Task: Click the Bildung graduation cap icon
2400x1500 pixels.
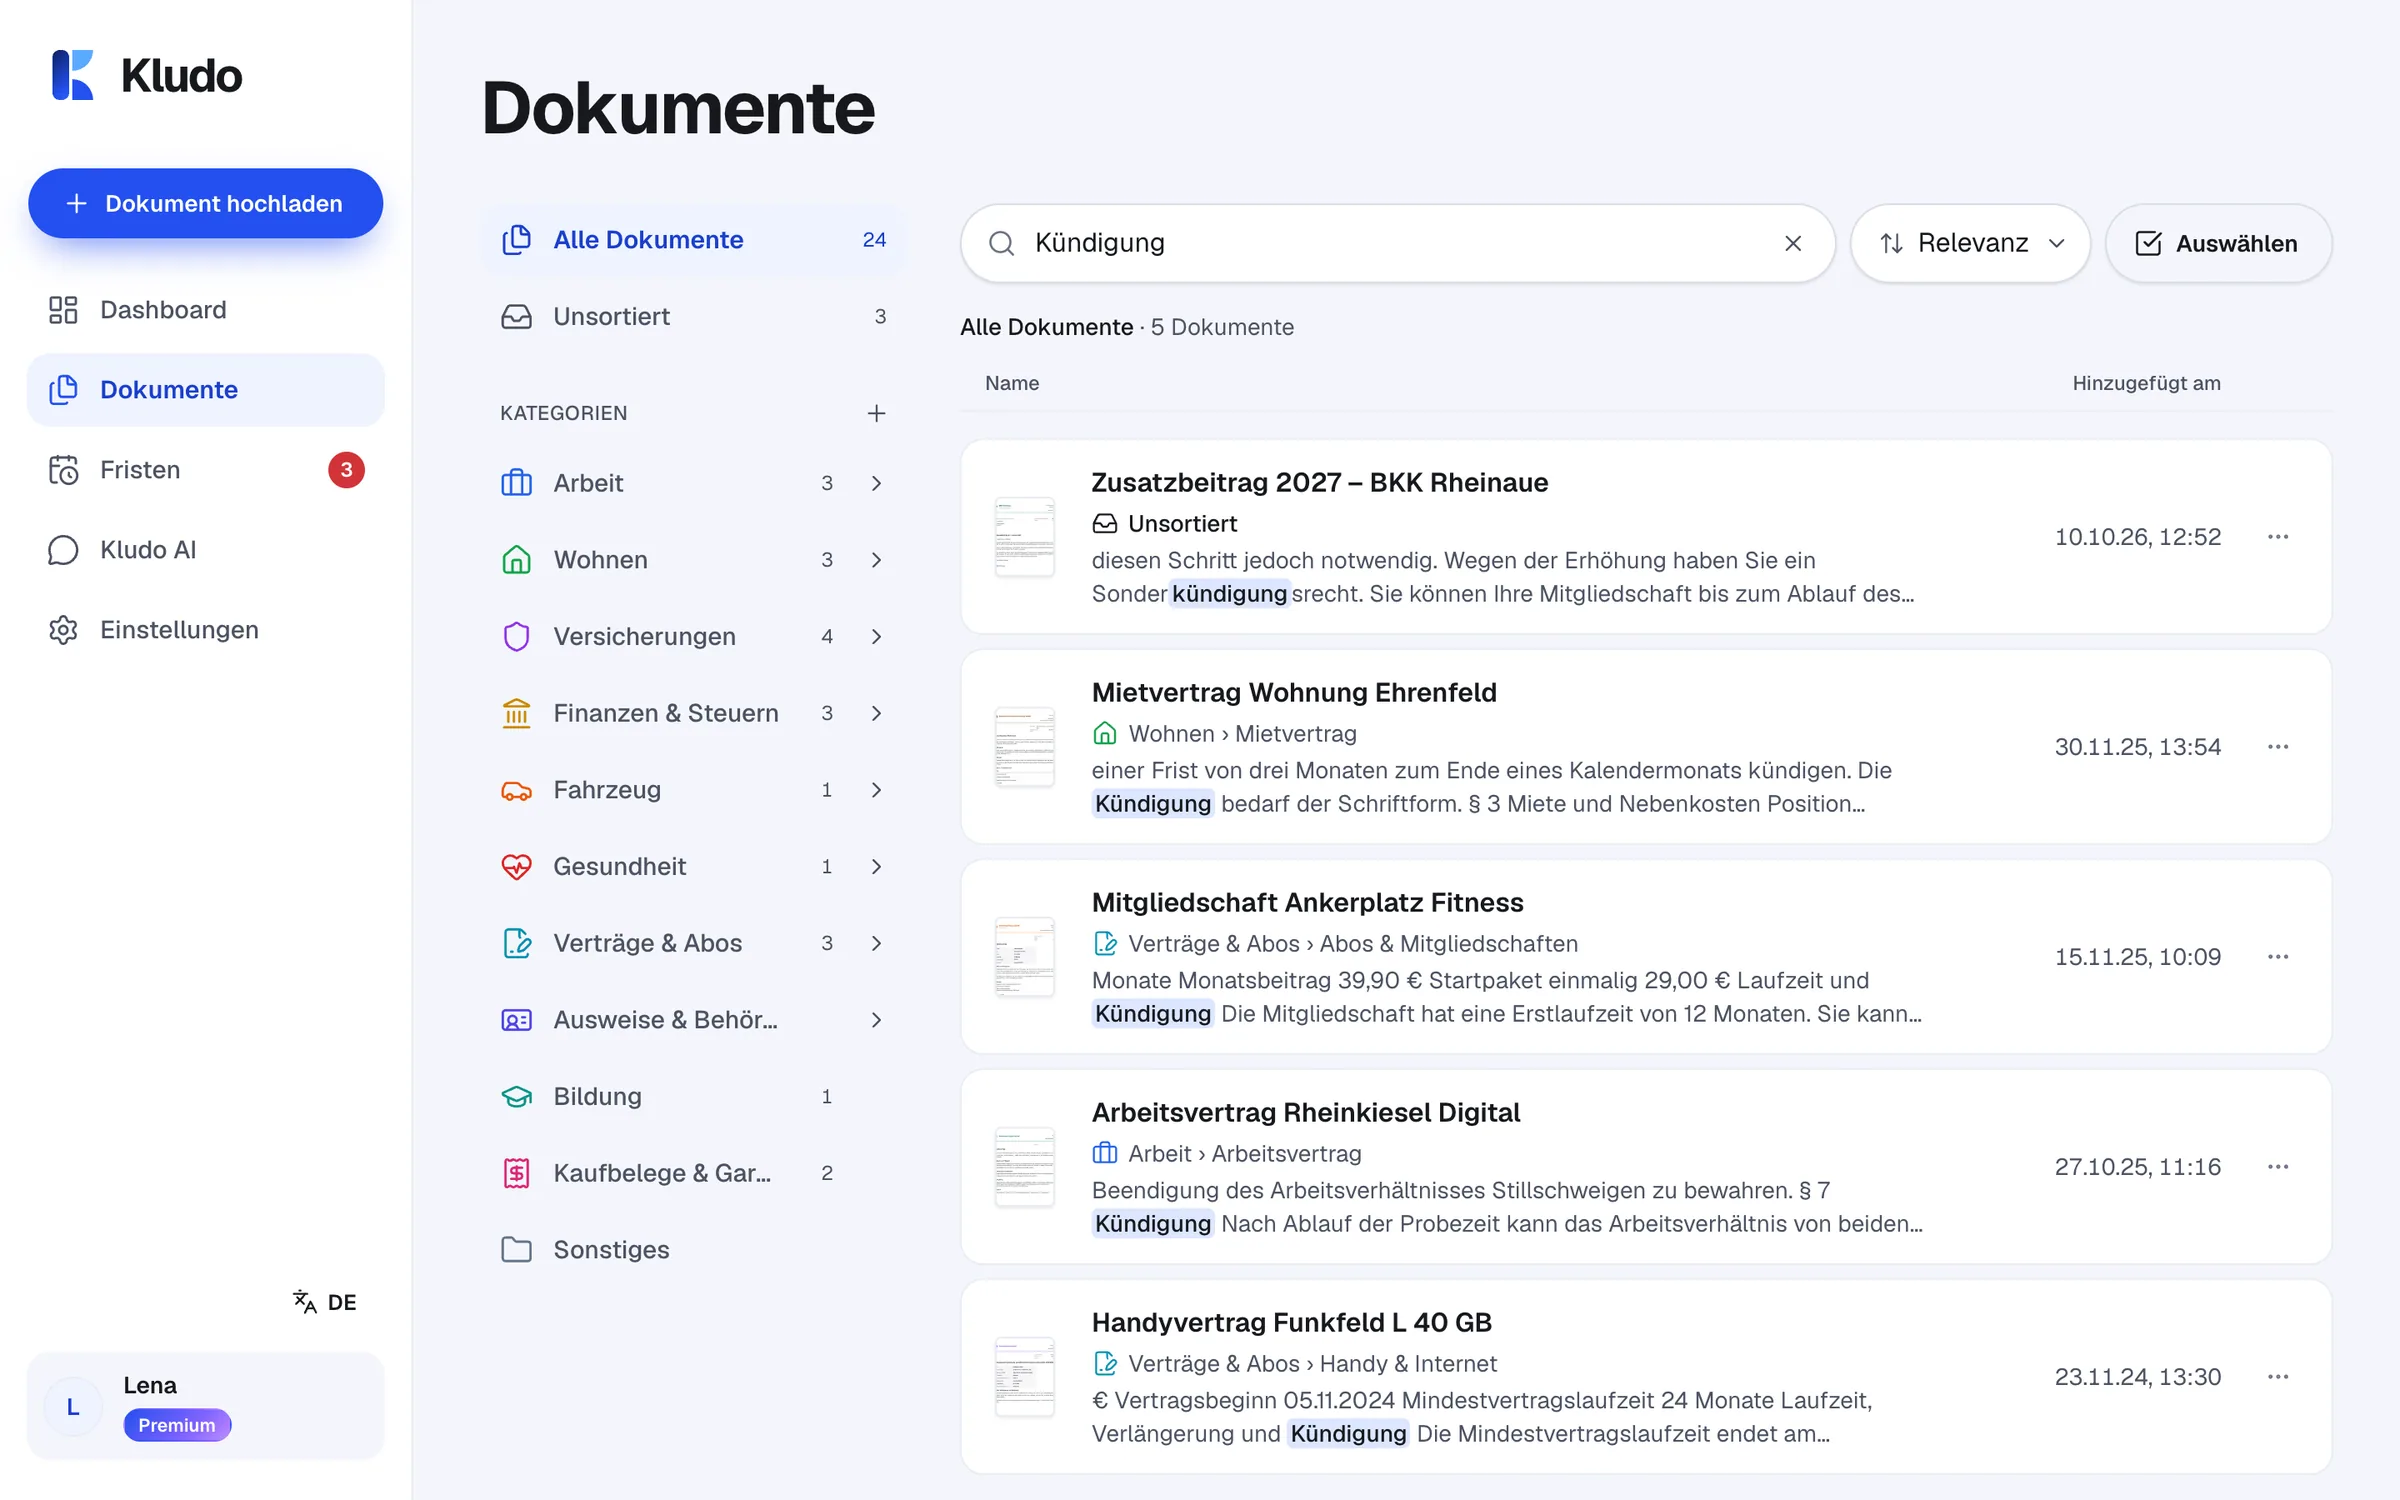Action: (516, 1097)
